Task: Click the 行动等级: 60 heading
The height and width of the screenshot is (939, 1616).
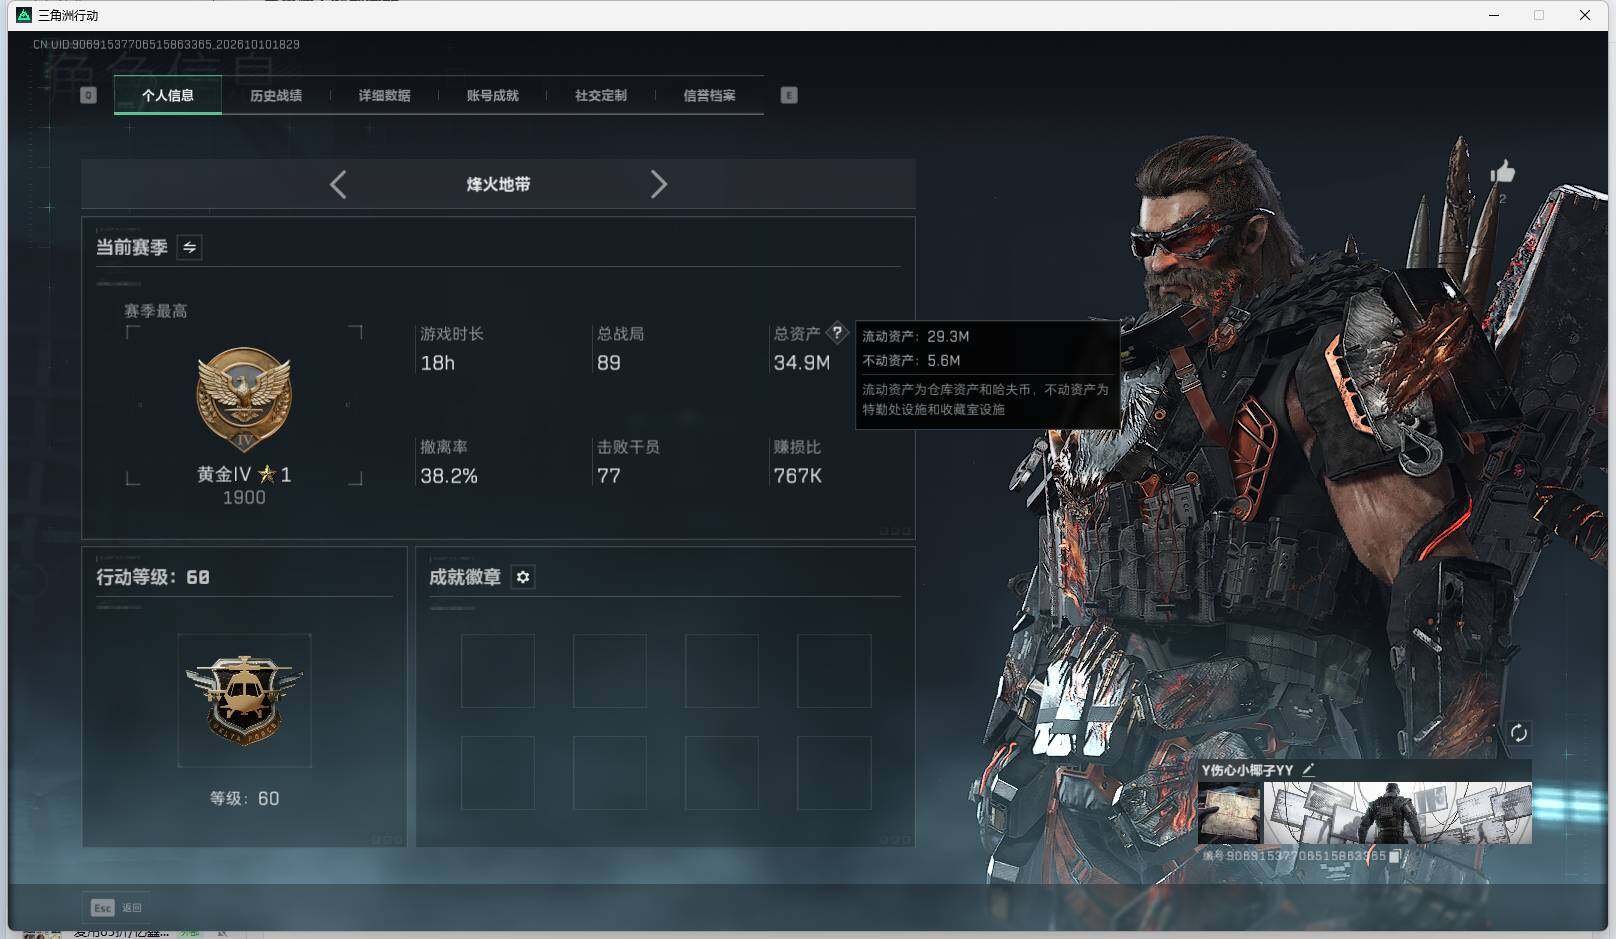Action: pos(152,577)
